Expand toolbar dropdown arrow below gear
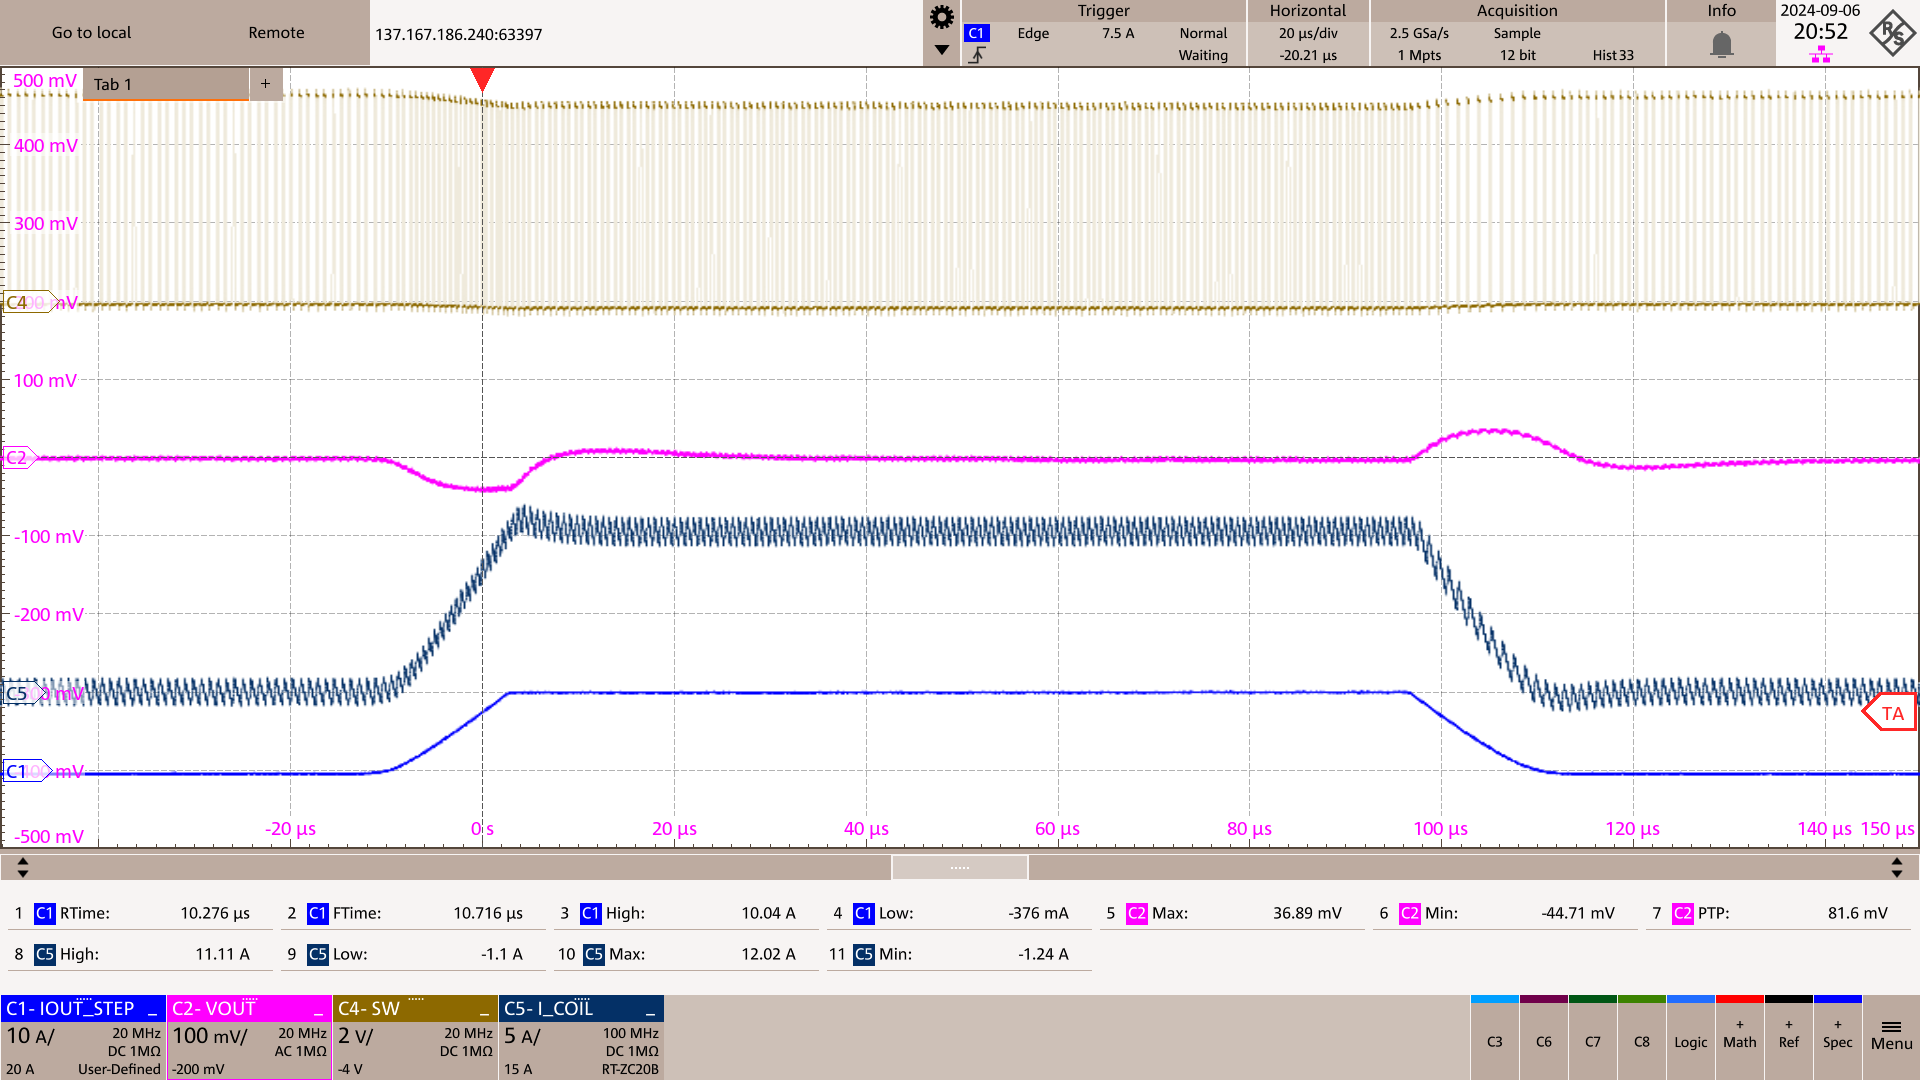The height and width of the screenshot is (1080, 1920). [941, 49]
